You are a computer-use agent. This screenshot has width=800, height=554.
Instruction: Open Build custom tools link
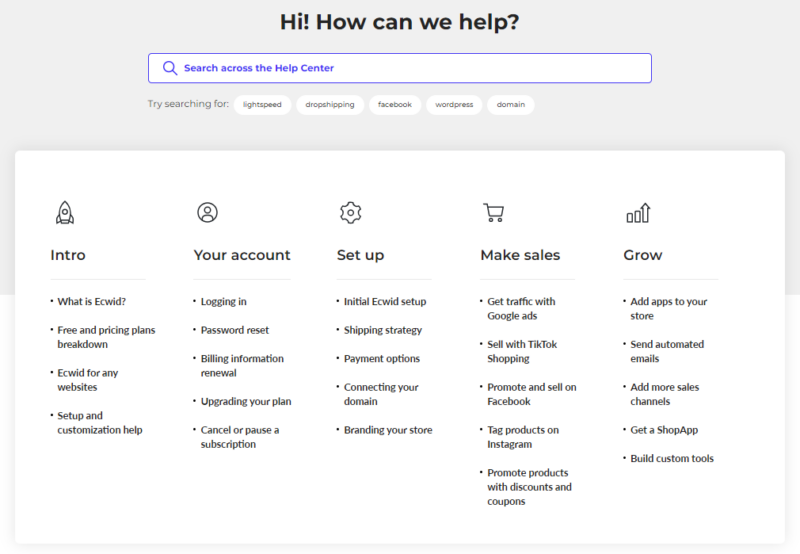coord(672,459)
